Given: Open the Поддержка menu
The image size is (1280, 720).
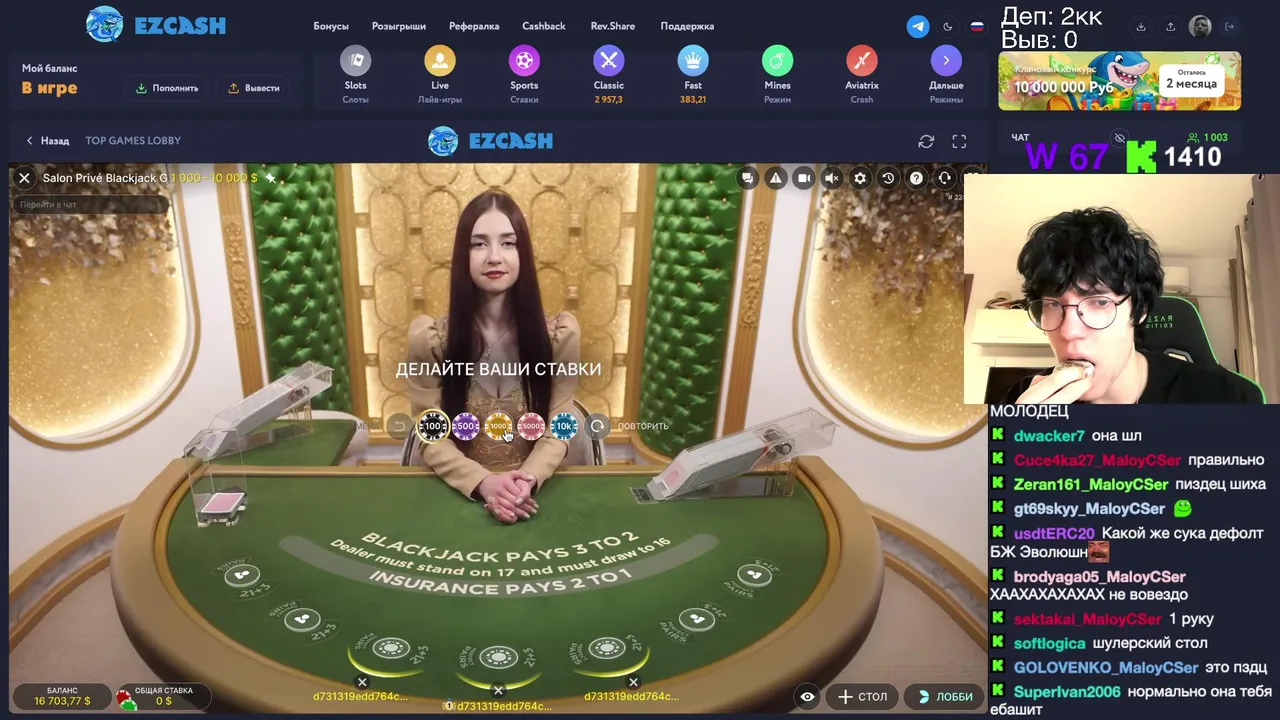Looking at the screenshot, I should pyautogui.click(x=687, y=26).
